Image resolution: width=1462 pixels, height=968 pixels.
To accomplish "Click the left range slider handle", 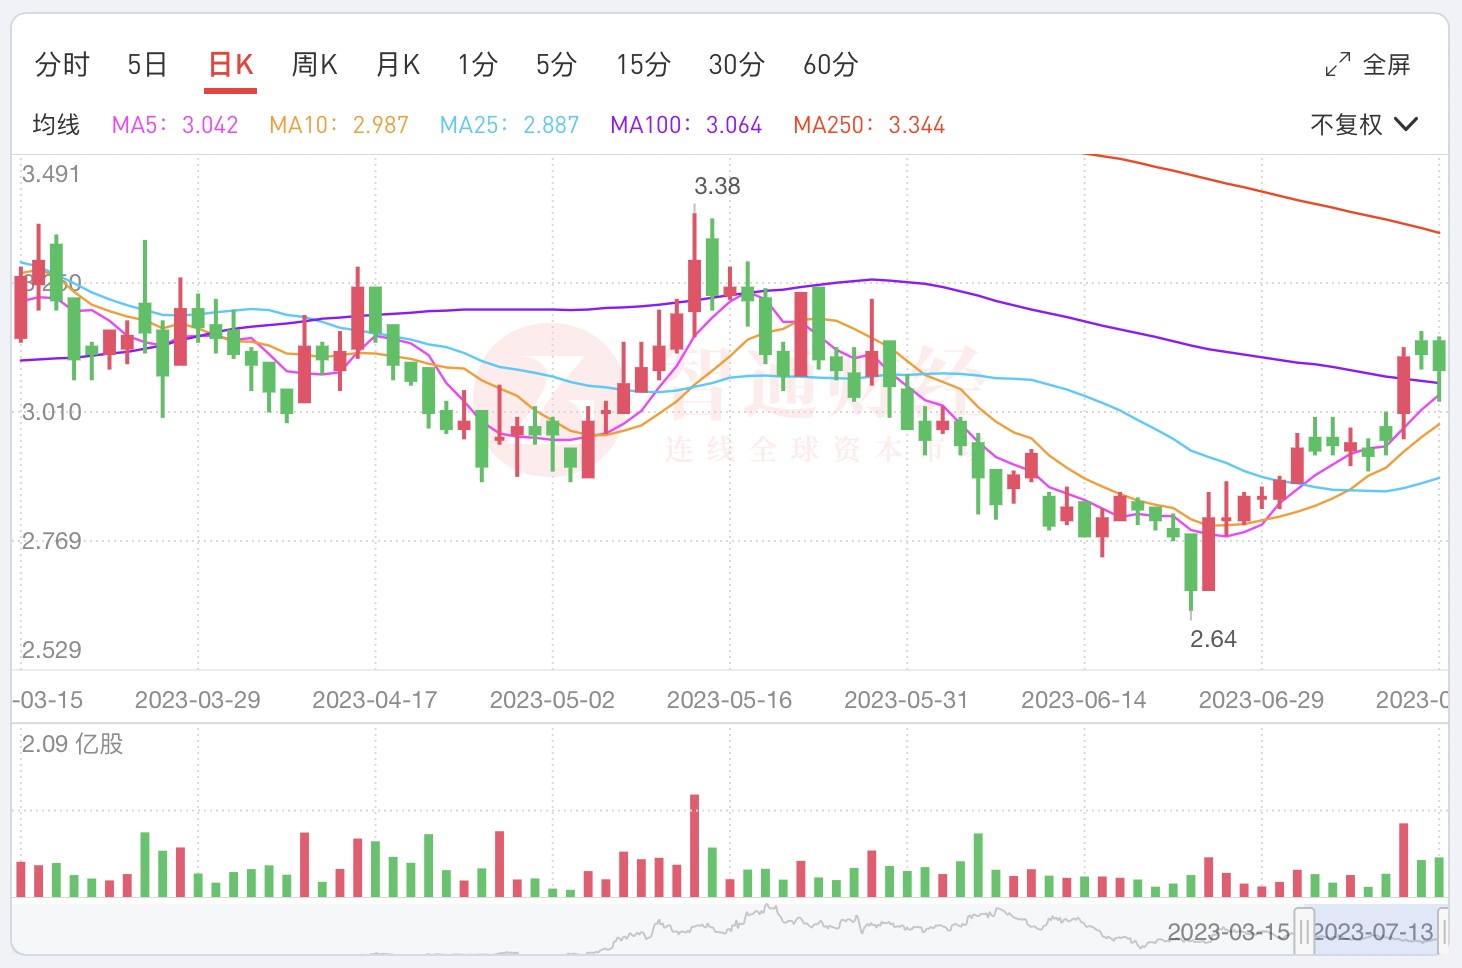I will click(1304, 931).
